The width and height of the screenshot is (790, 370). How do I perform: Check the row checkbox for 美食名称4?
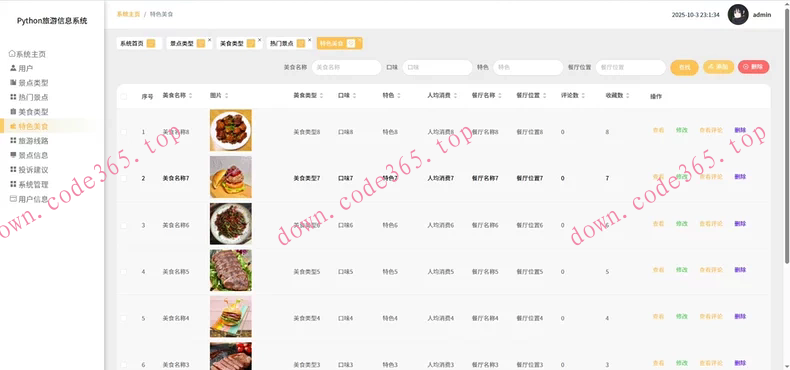tap(124, 319)
